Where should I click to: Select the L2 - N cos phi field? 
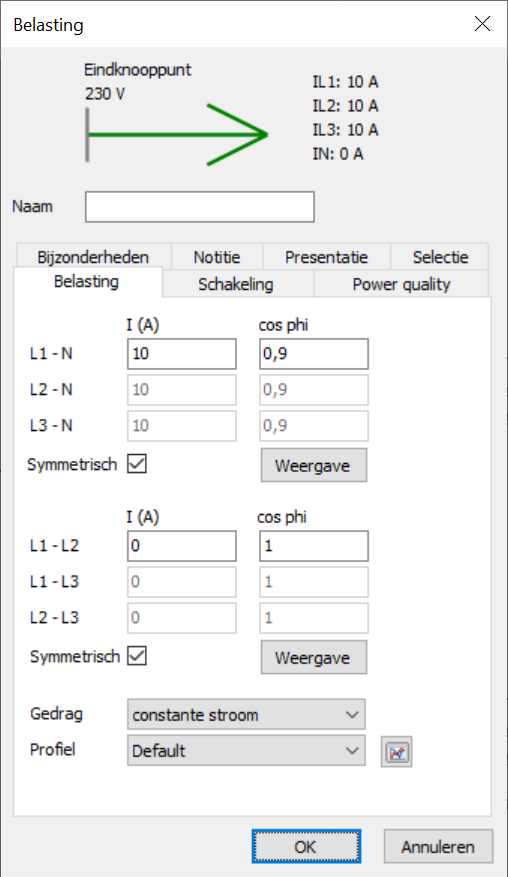[314, 390]
